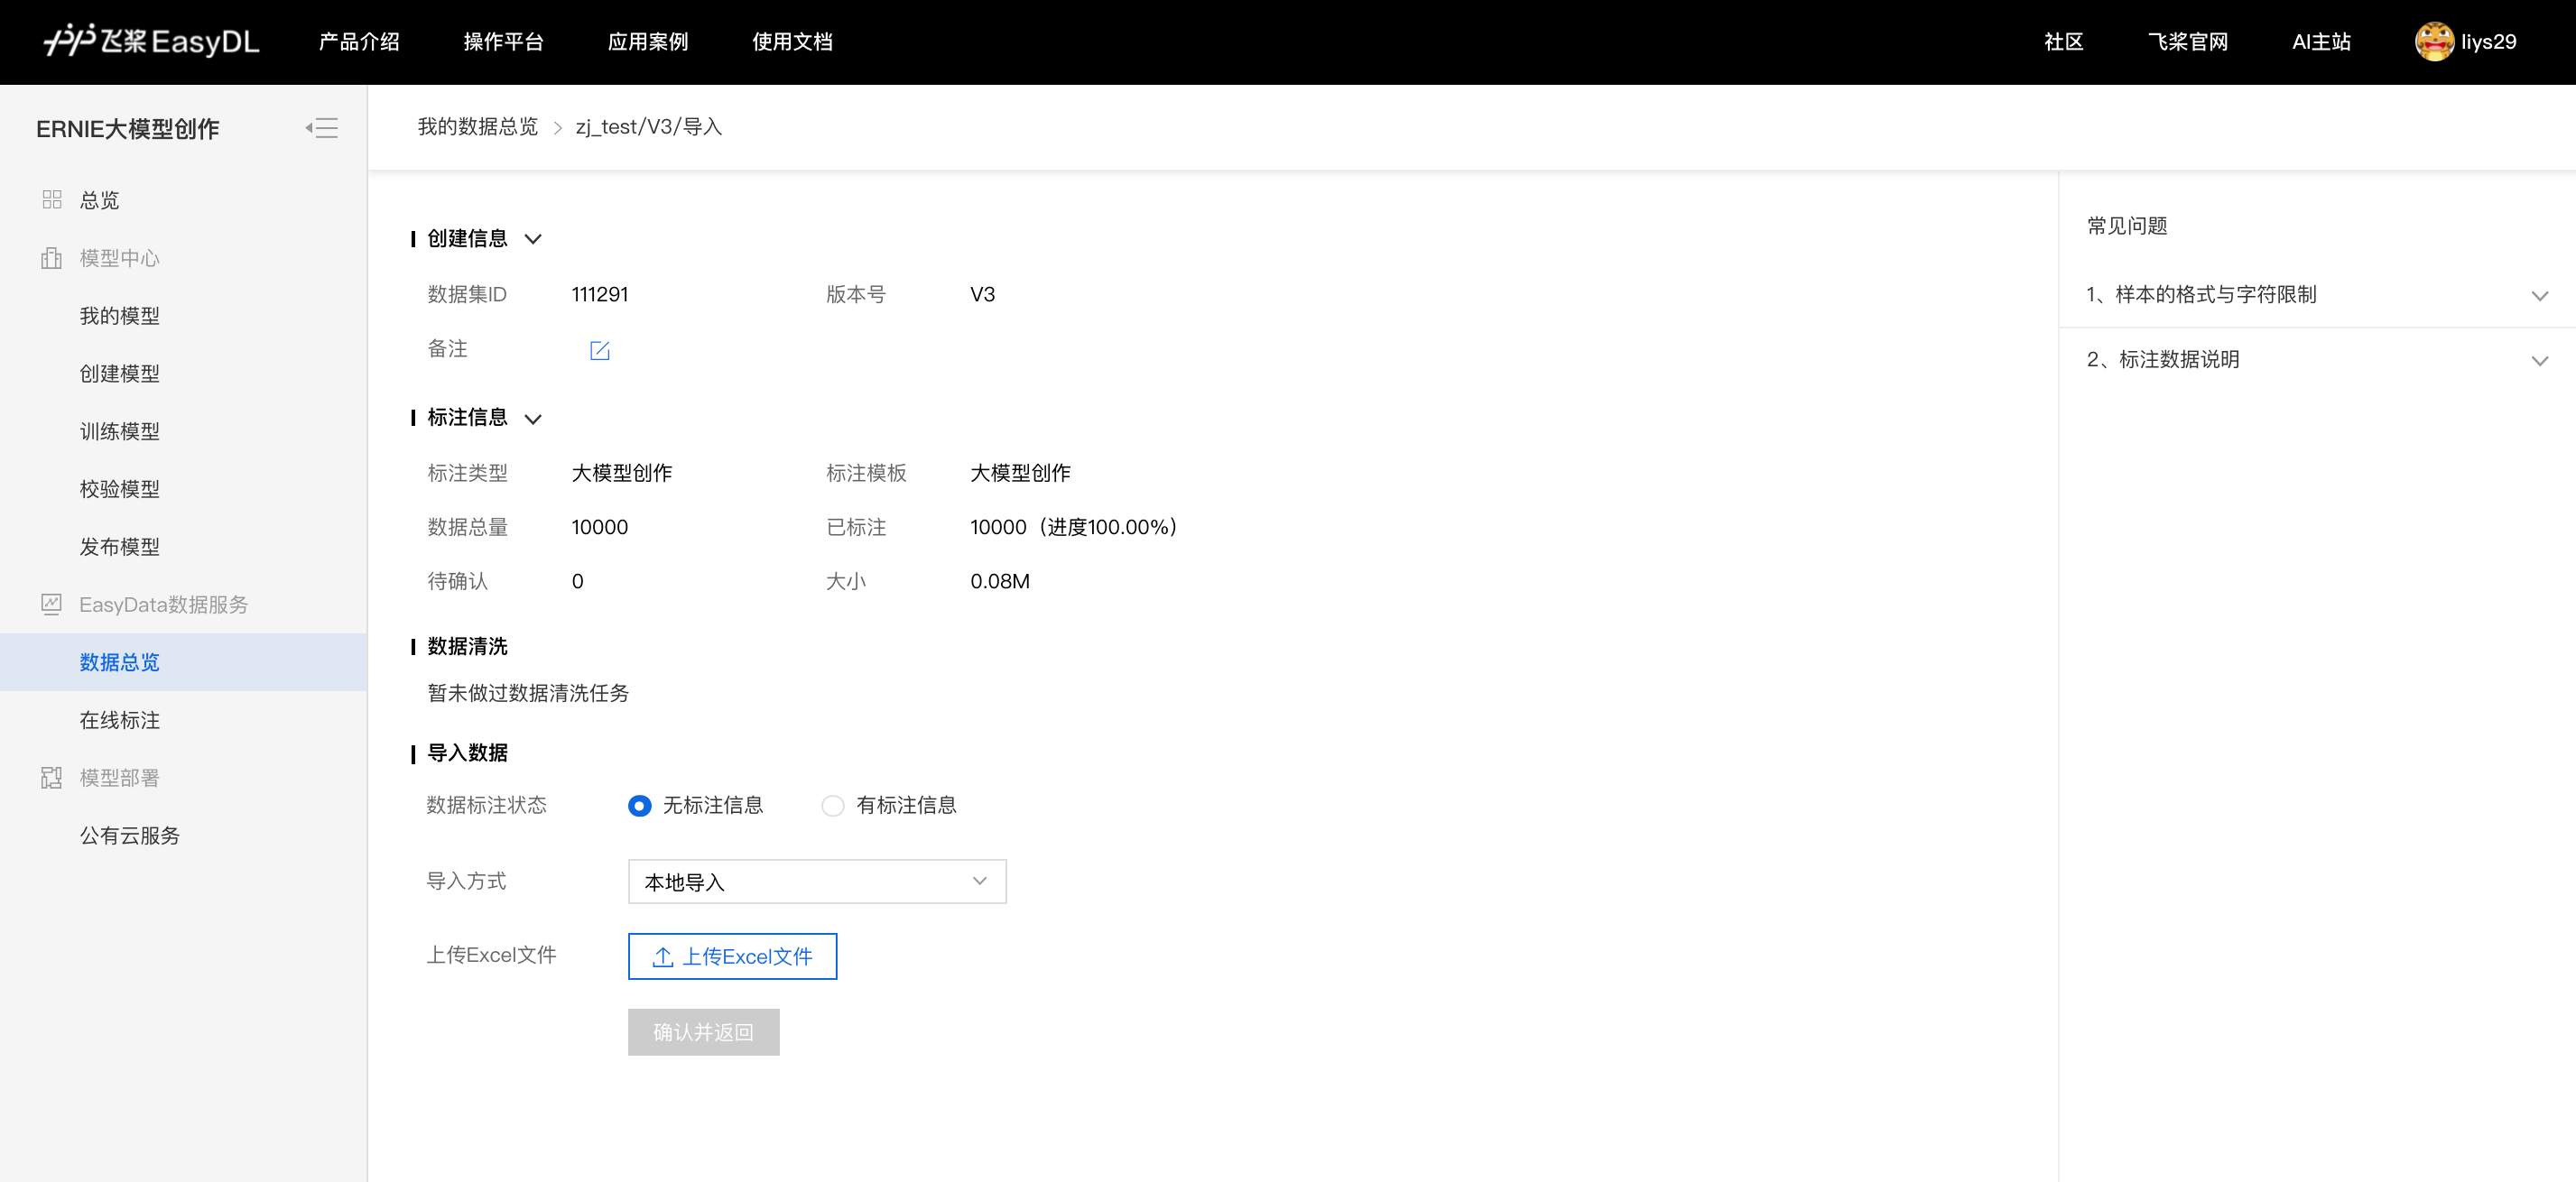Collapse the sidebar using the menu fold icon
The image size is (2576, 1182).
[x=322, y=129]
